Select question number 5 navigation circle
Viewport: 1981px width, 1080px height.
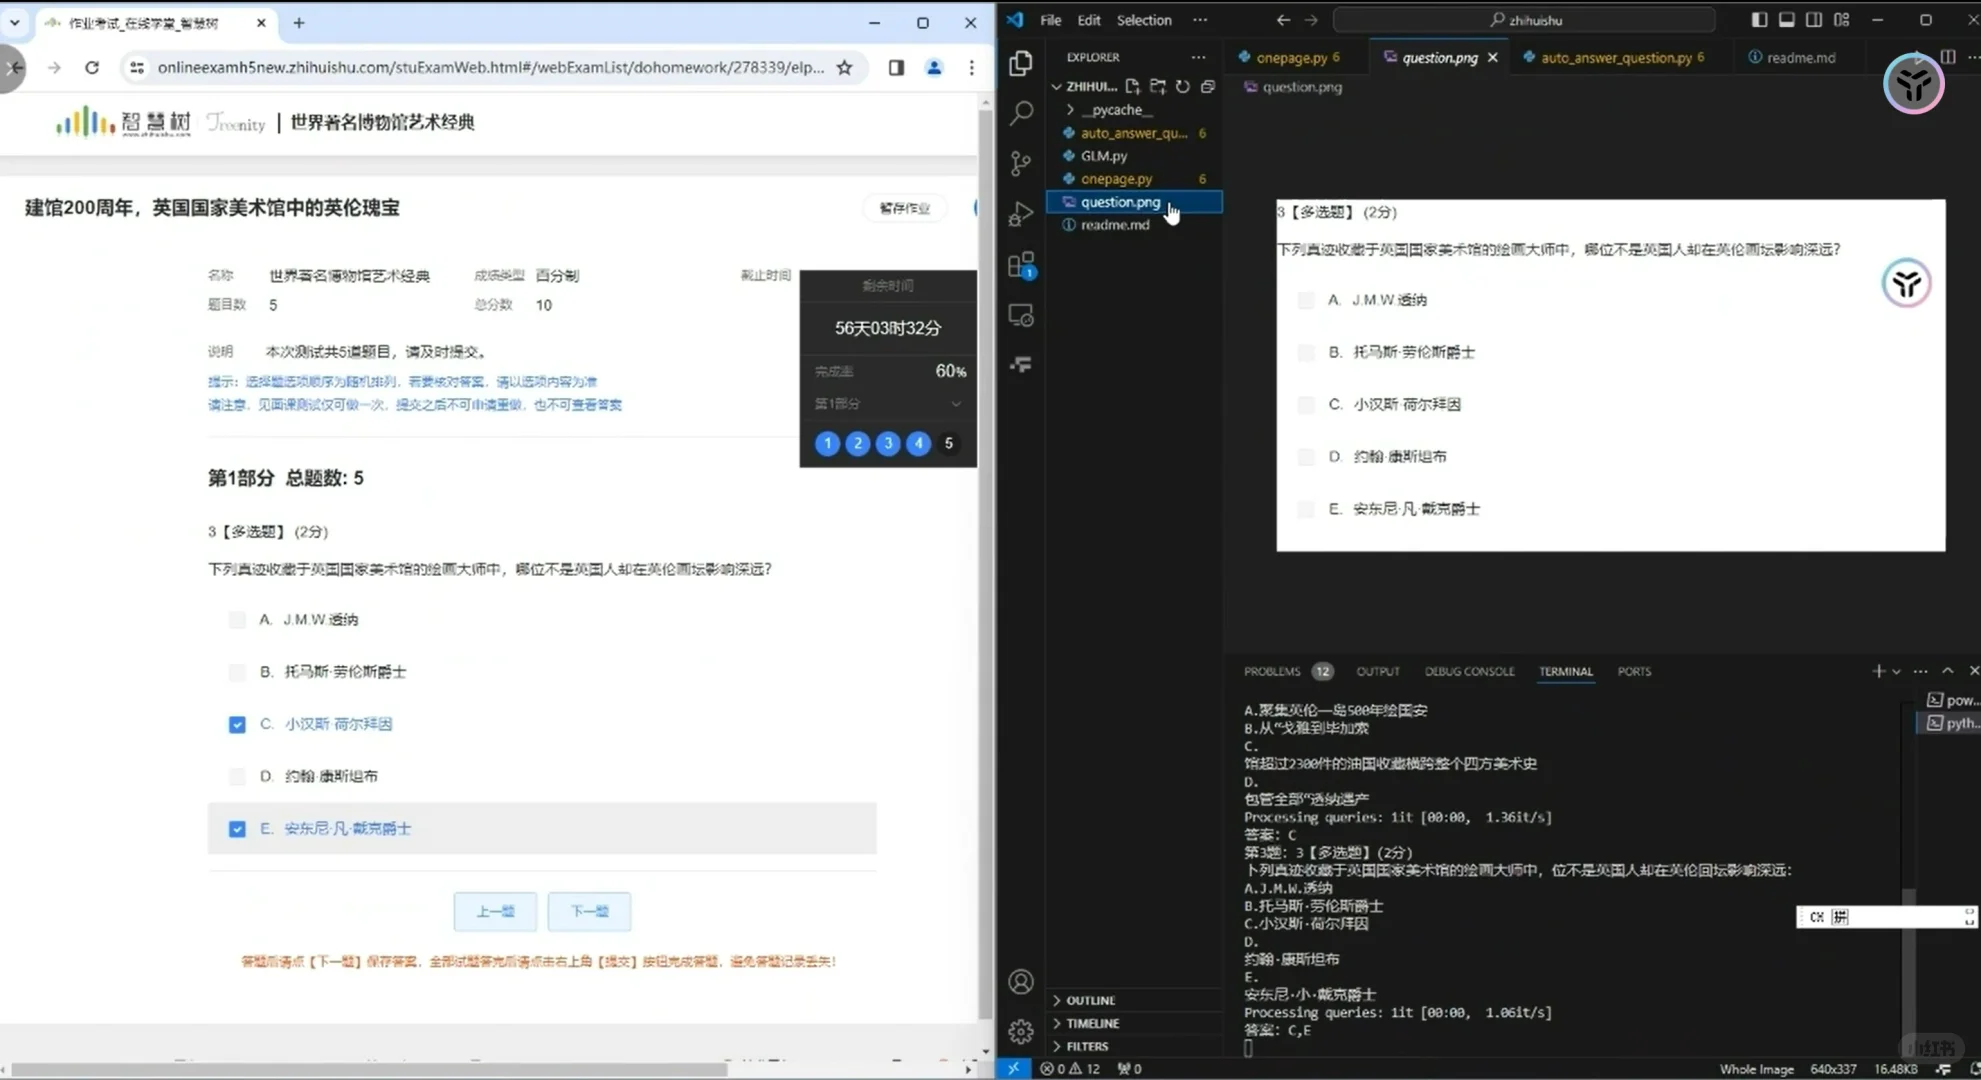tap(948, 443)
